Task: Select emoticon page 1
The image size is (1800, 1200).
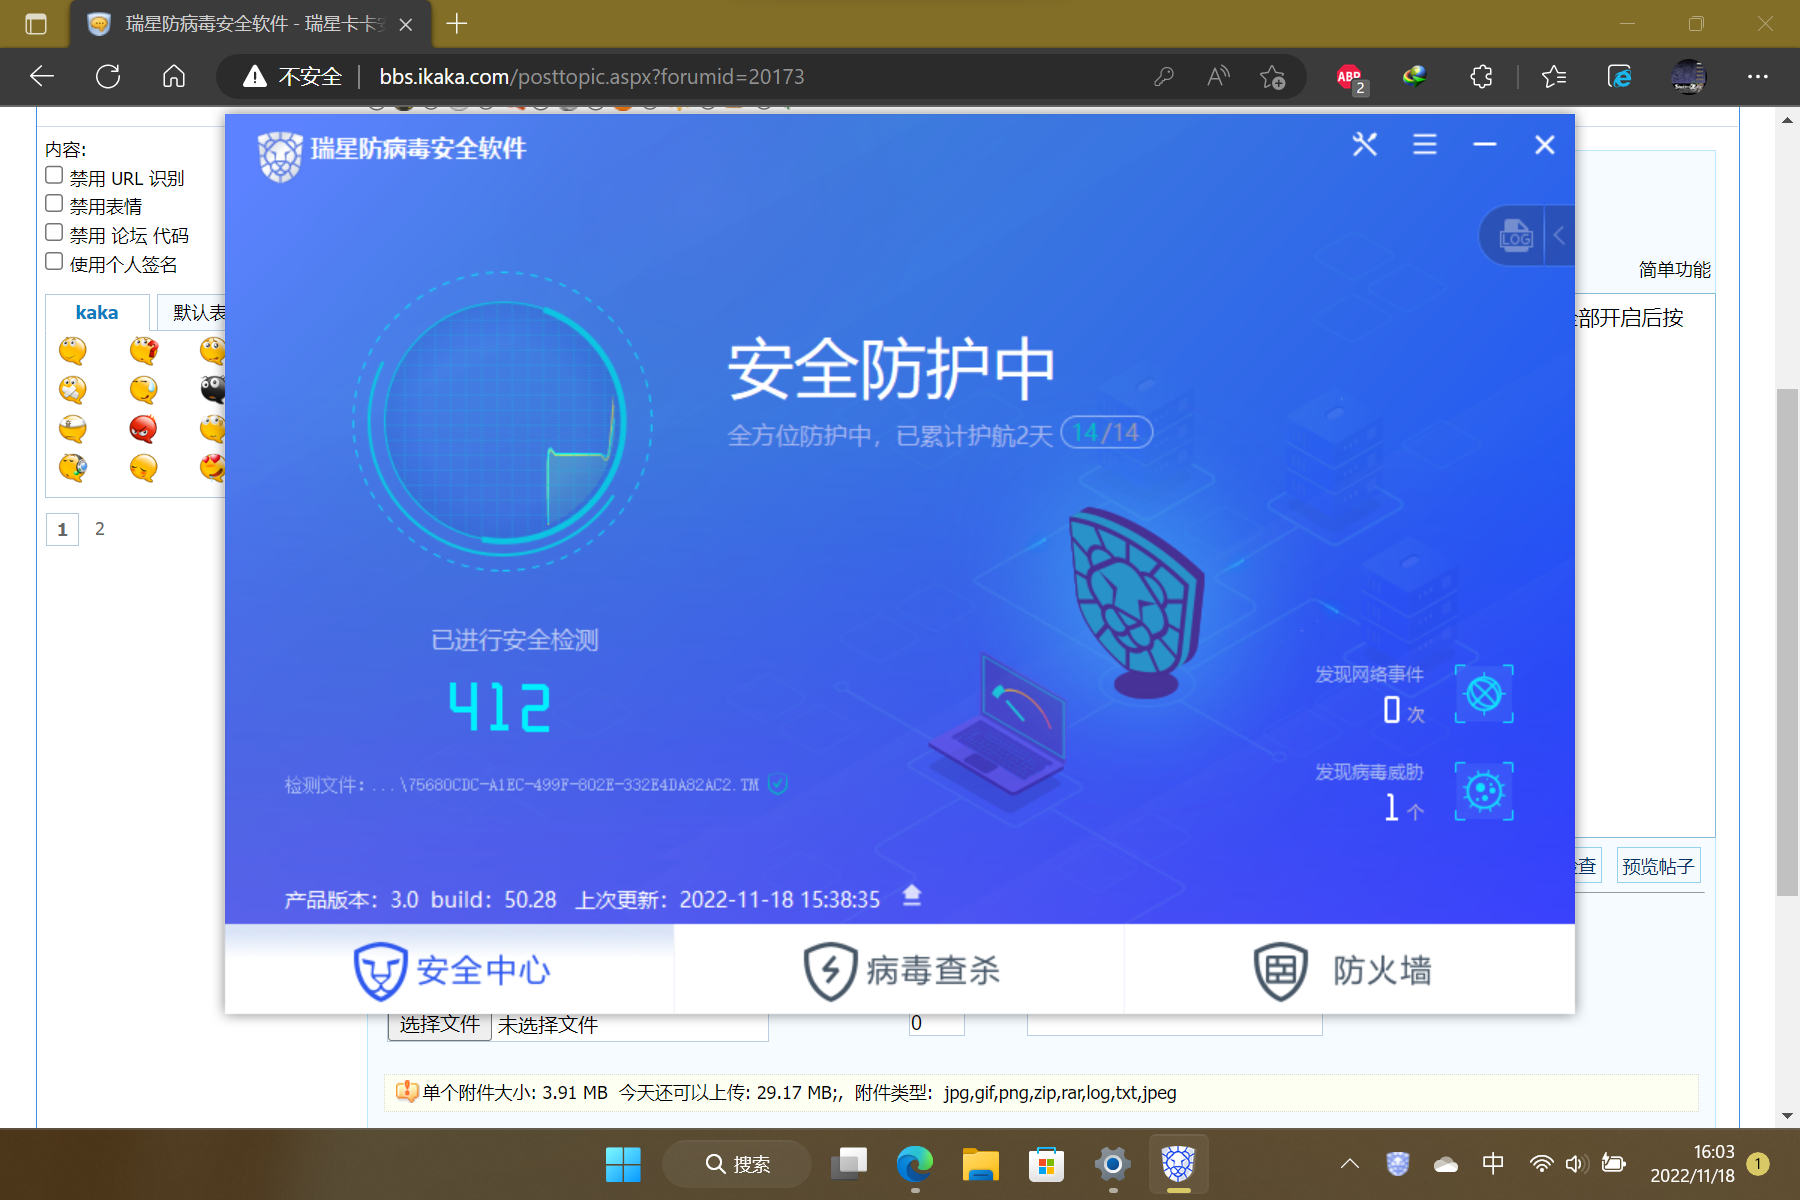Action: tap(62, 529)
